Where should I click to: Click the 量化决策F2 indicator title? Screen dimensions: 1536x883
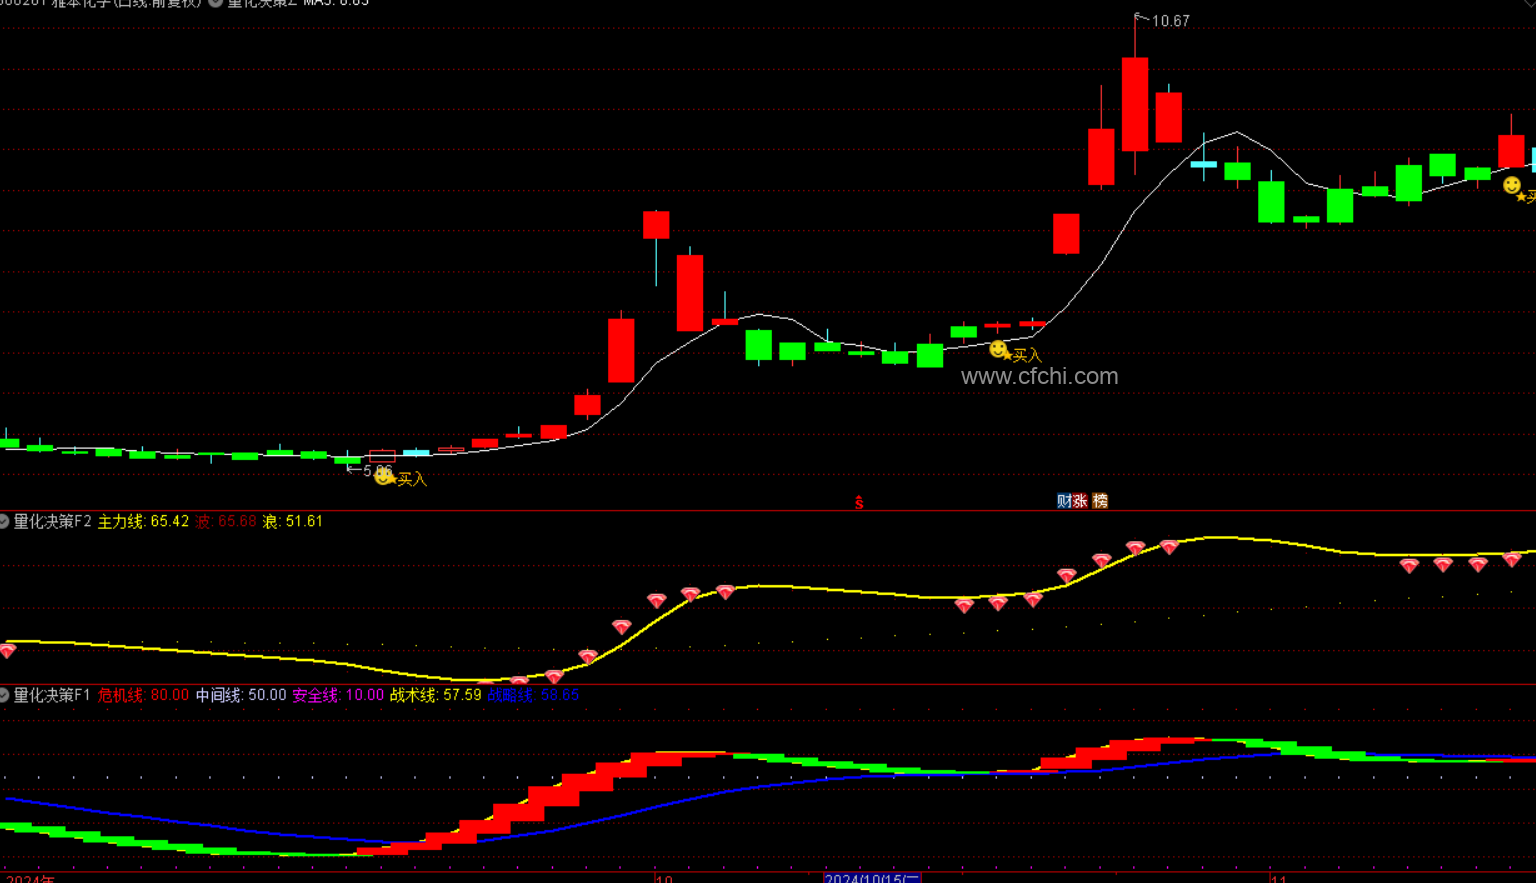52,521
